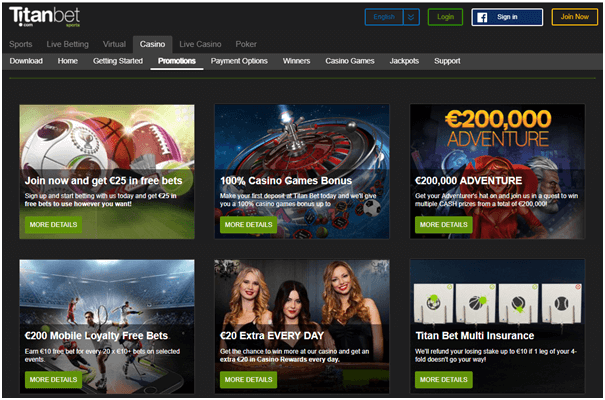Click 'Make your first deposit' description text
This screenshot has width=605, height=400.
(298, 200)
